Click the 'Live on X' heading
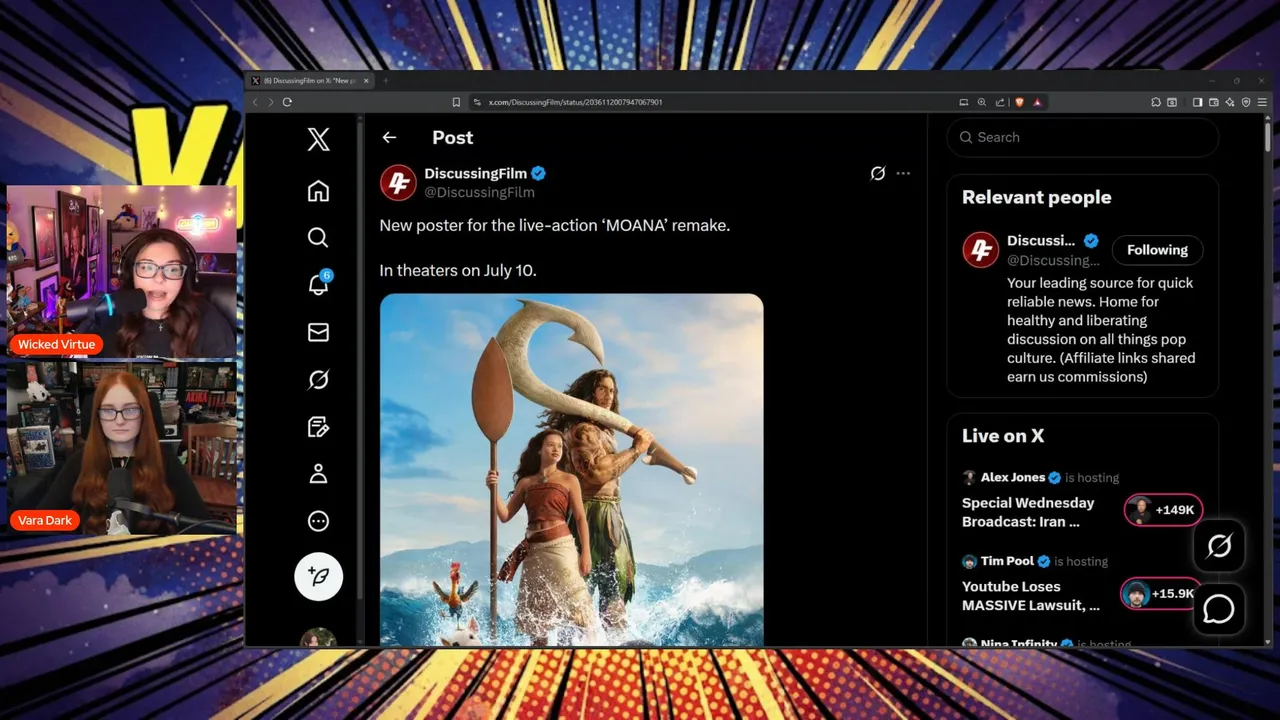Screen dimensions: 1280x720 coord(1003,435)
